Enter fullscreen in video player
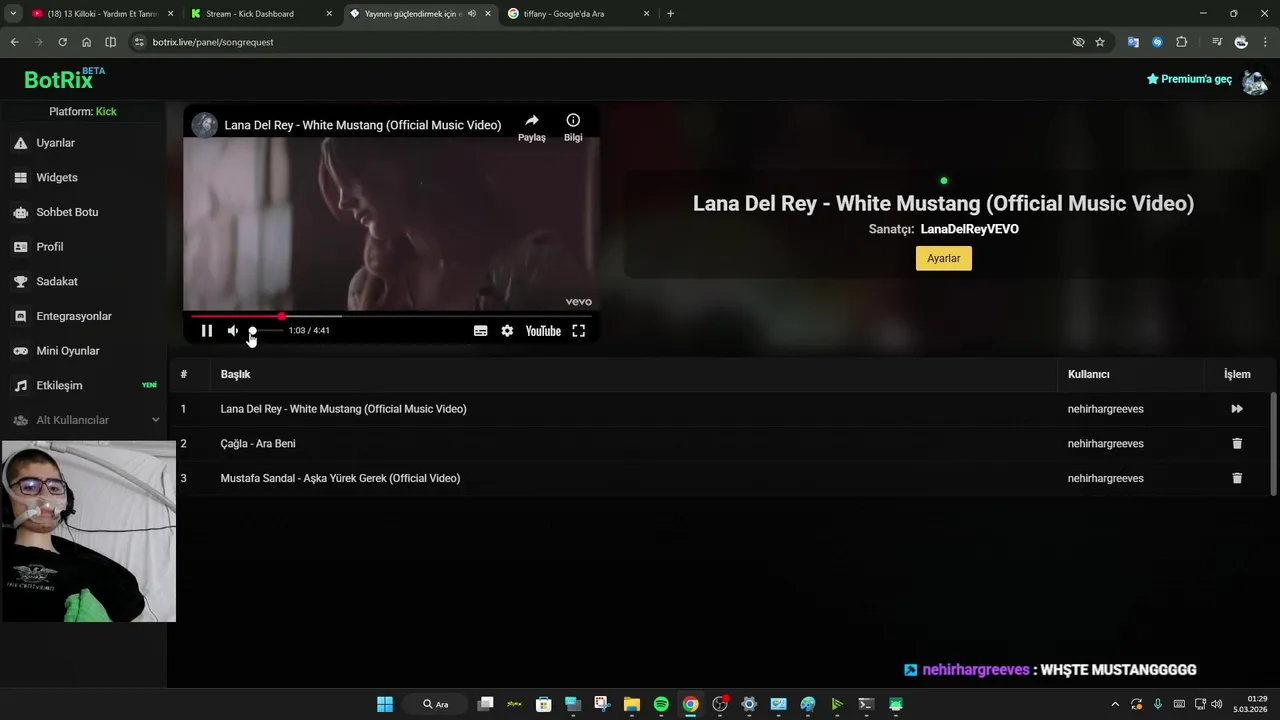Screen dimensions: 1280x720 pyautogui.click(x=578, y=331)
